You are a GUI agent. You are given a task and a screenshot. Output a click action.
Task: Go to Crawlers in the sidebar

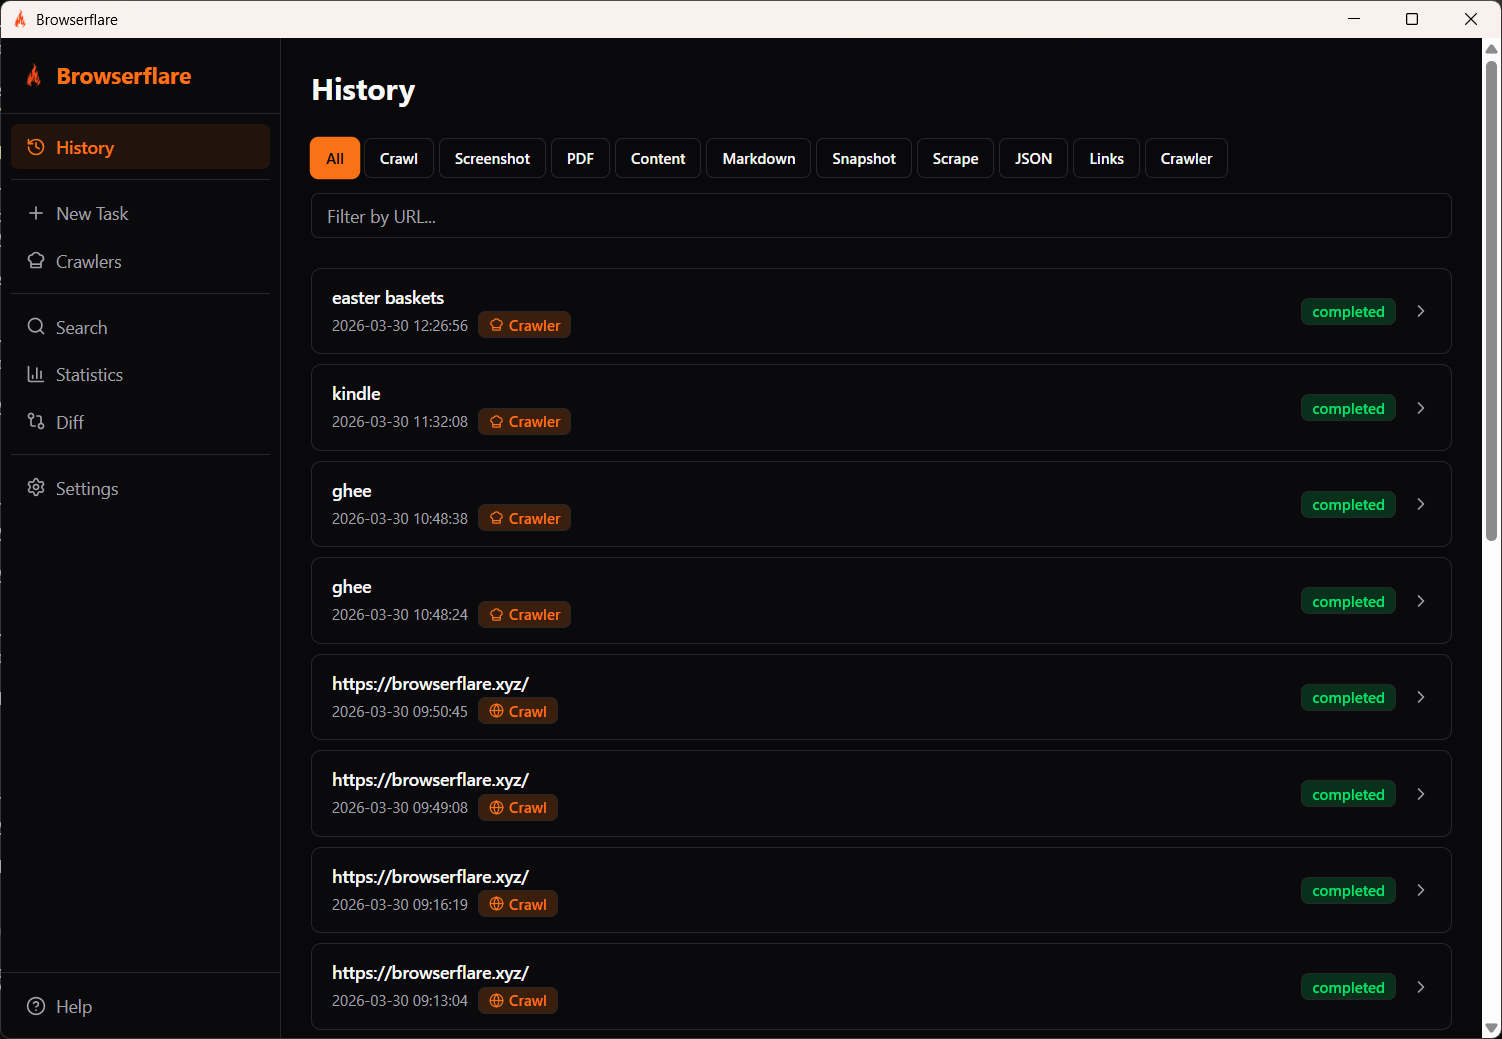tap(140, 261)
